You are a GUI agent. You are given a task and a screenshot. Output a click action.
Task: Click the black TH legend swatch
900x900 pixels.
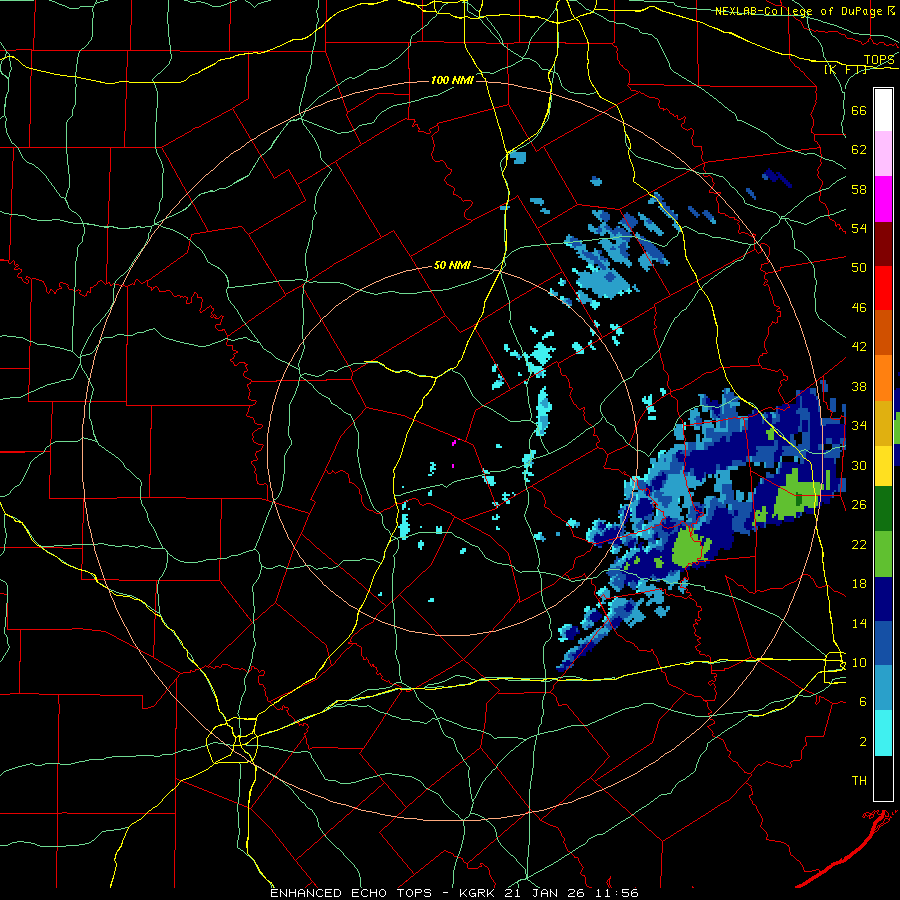click(x=883, y=778)
